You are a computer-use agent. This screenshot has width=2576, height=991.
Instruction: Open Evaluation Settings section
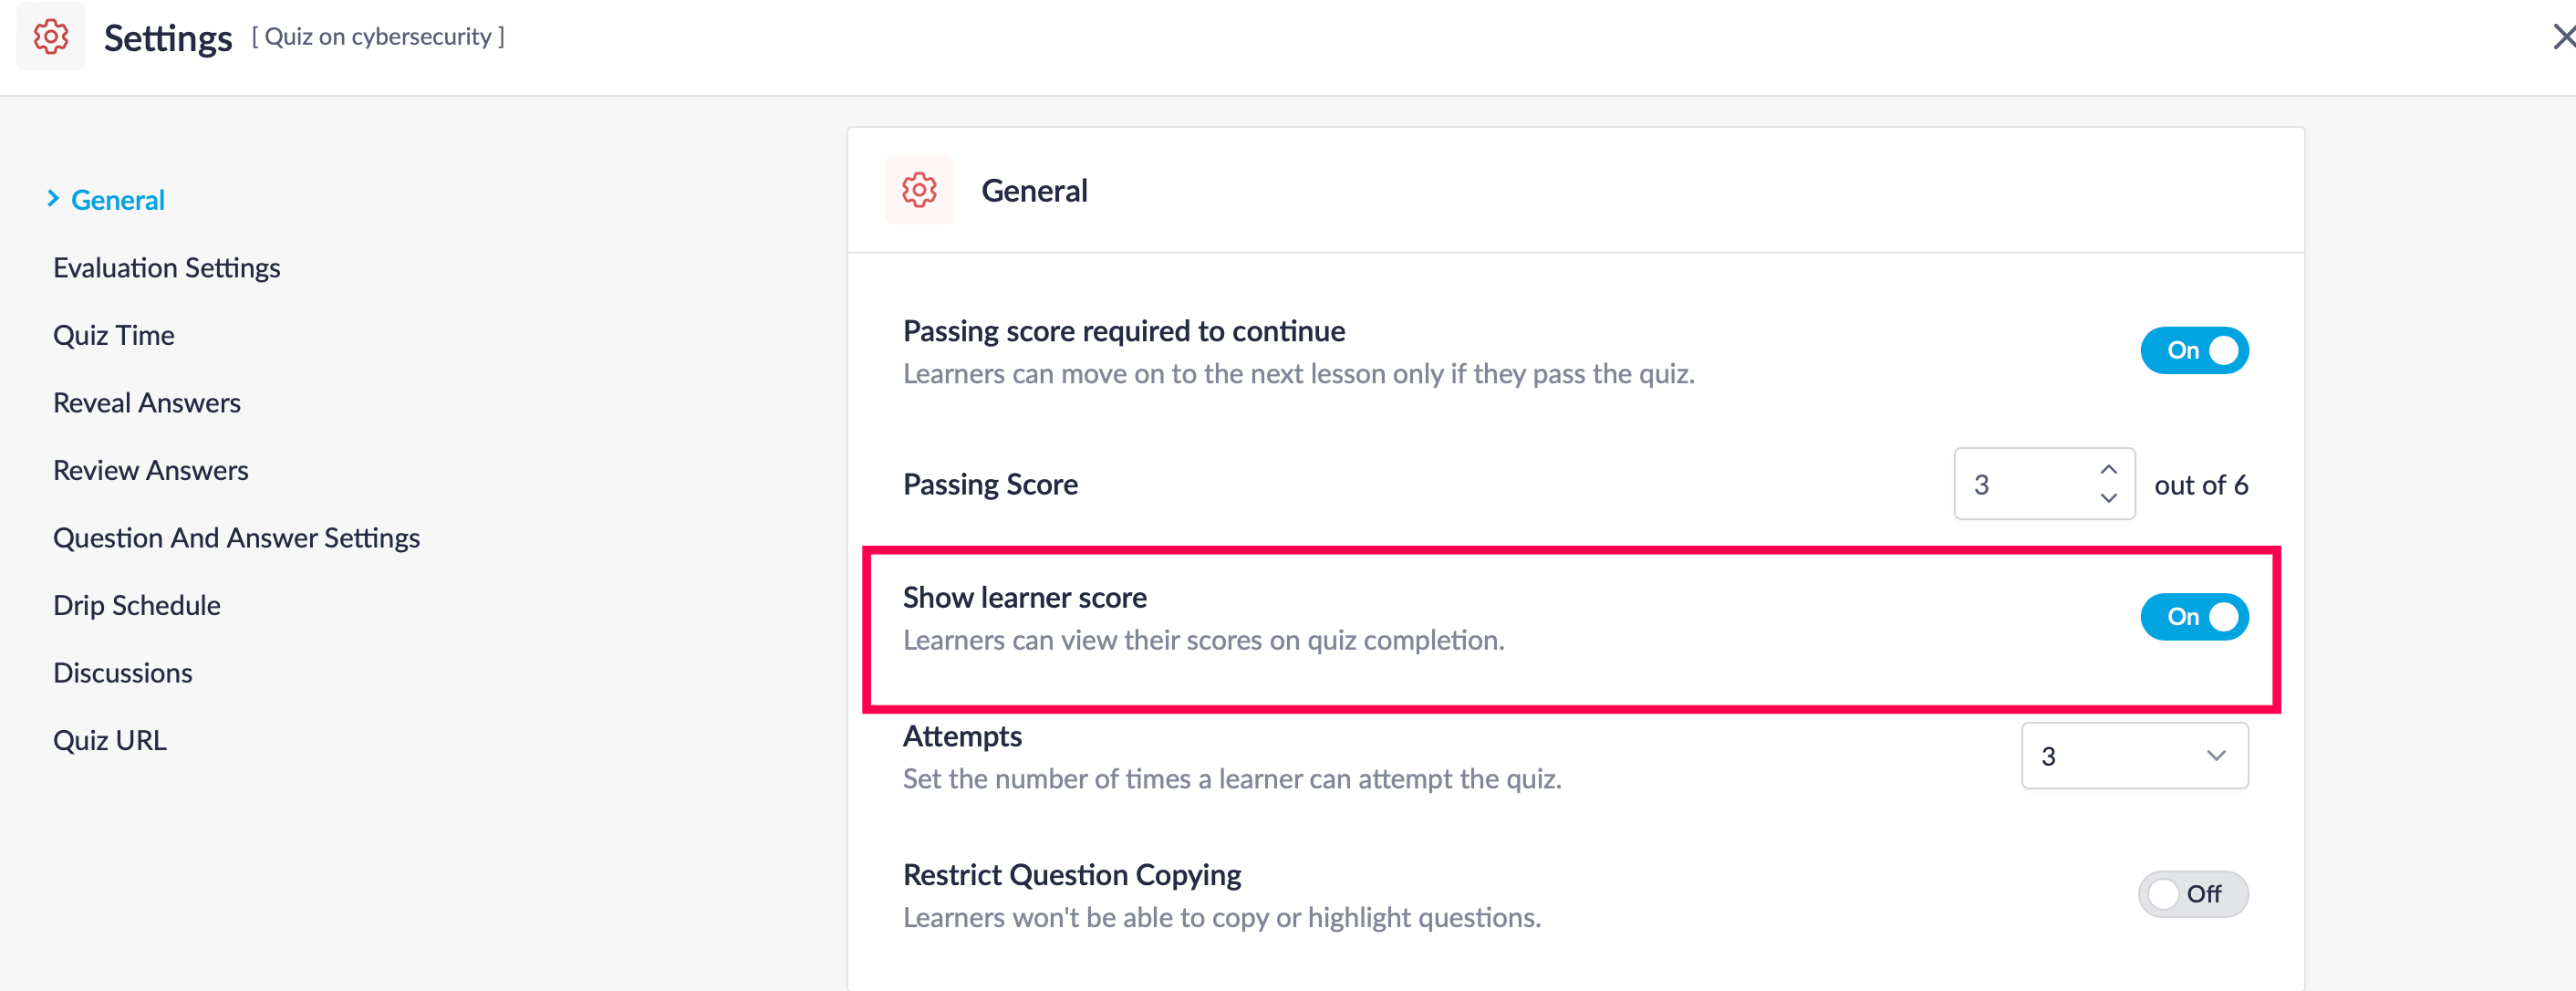[x=166, y=268]
